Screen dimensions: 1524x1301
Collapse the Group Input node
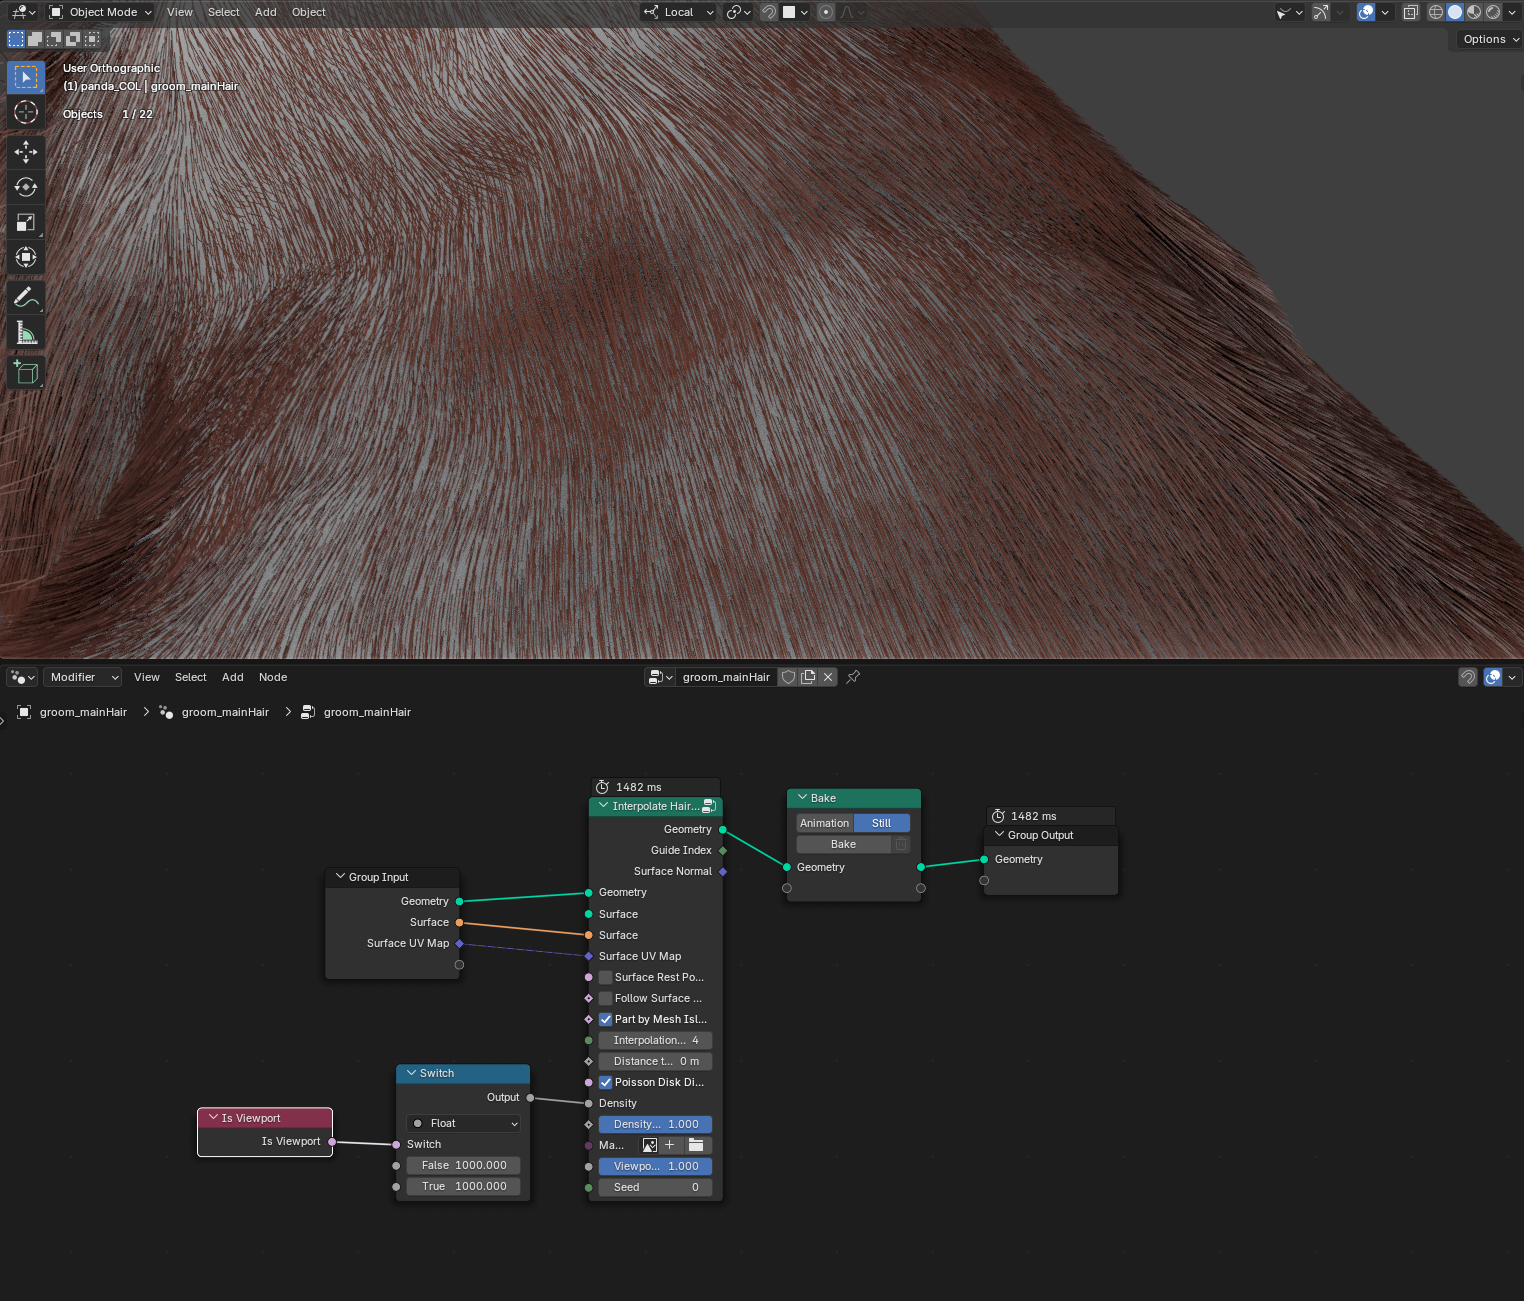340,876
